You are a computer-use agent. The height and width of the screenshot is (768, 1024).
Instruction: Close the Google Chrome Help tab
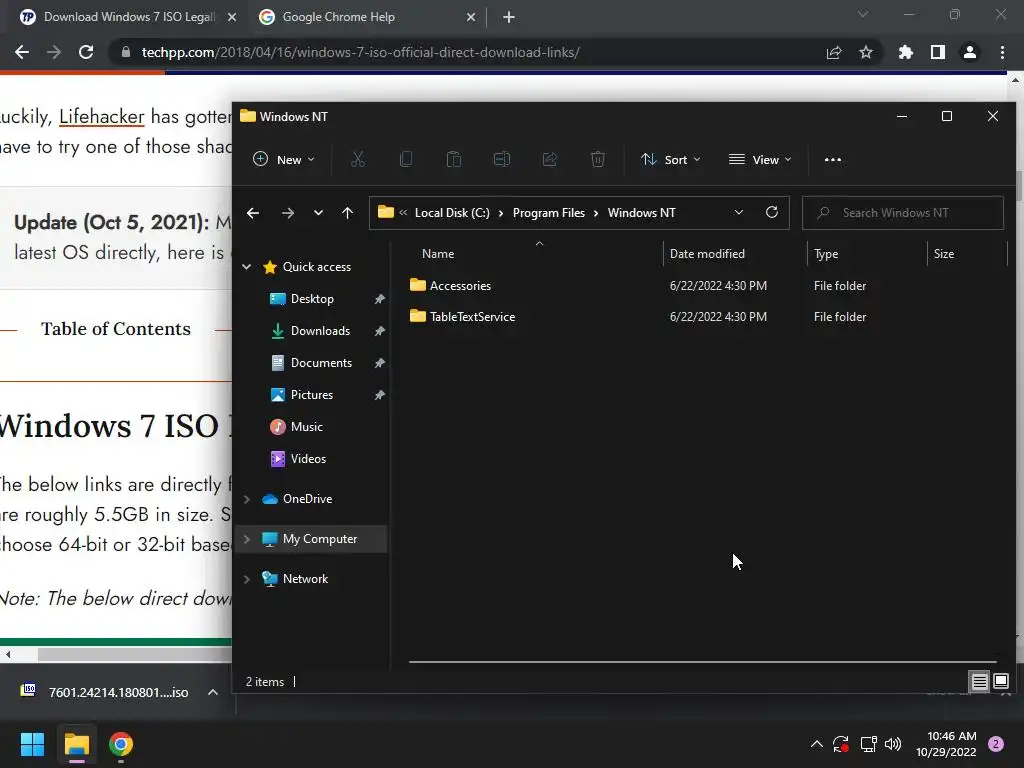pyautogui.click(x=471, y=17)
